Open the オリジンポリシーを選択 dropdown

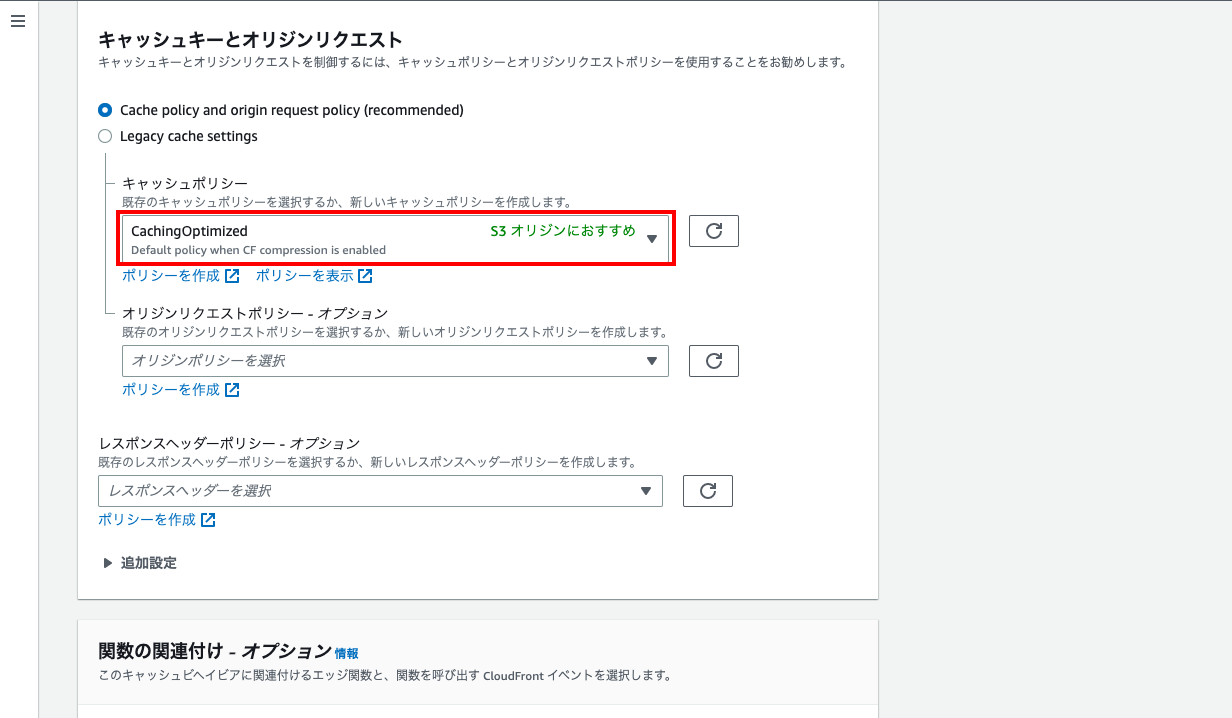tap(395, 361)
